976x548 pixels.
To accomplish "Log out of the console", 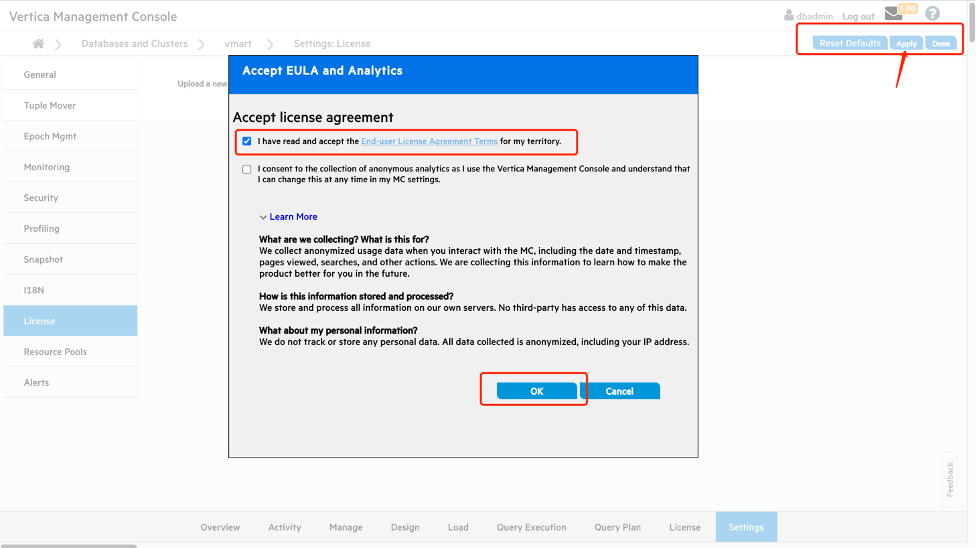I will point(858,16).
